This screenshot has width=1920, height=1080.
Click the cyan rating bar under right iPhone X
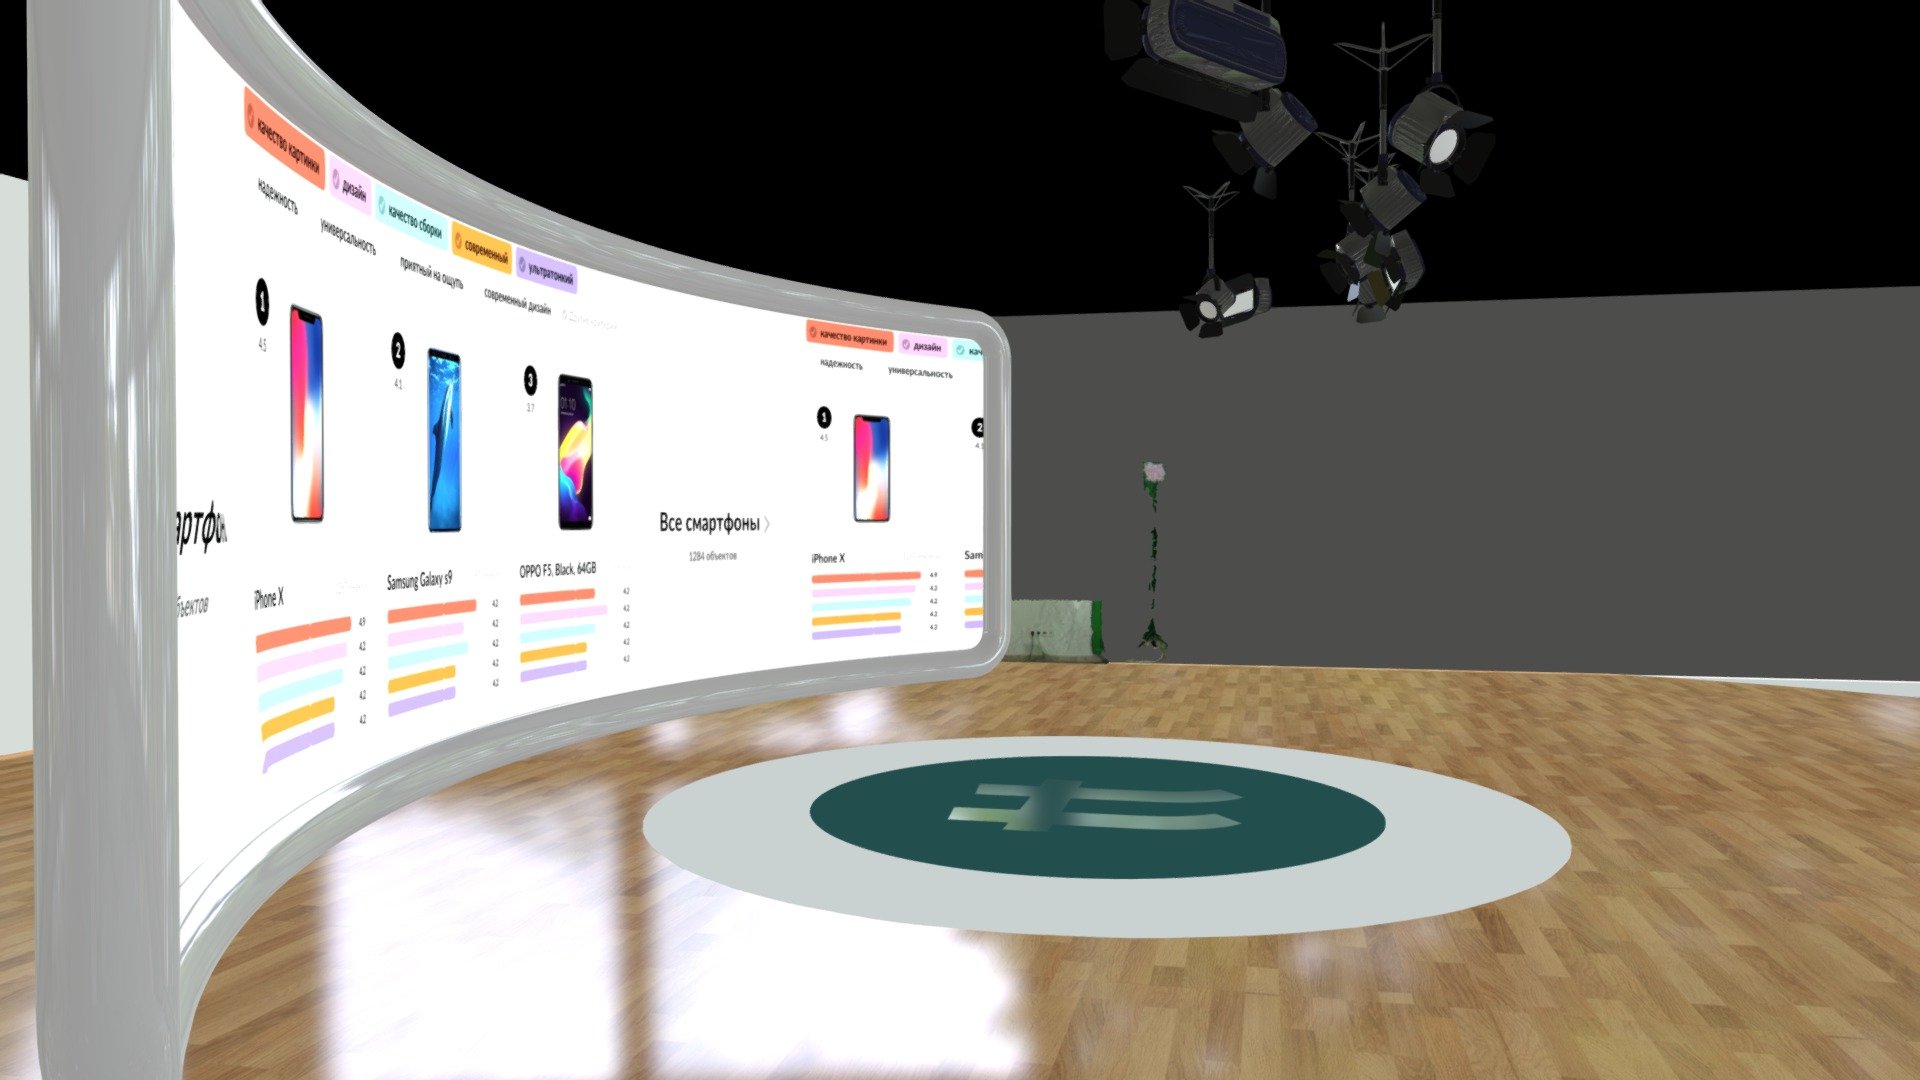pos(862,605)
